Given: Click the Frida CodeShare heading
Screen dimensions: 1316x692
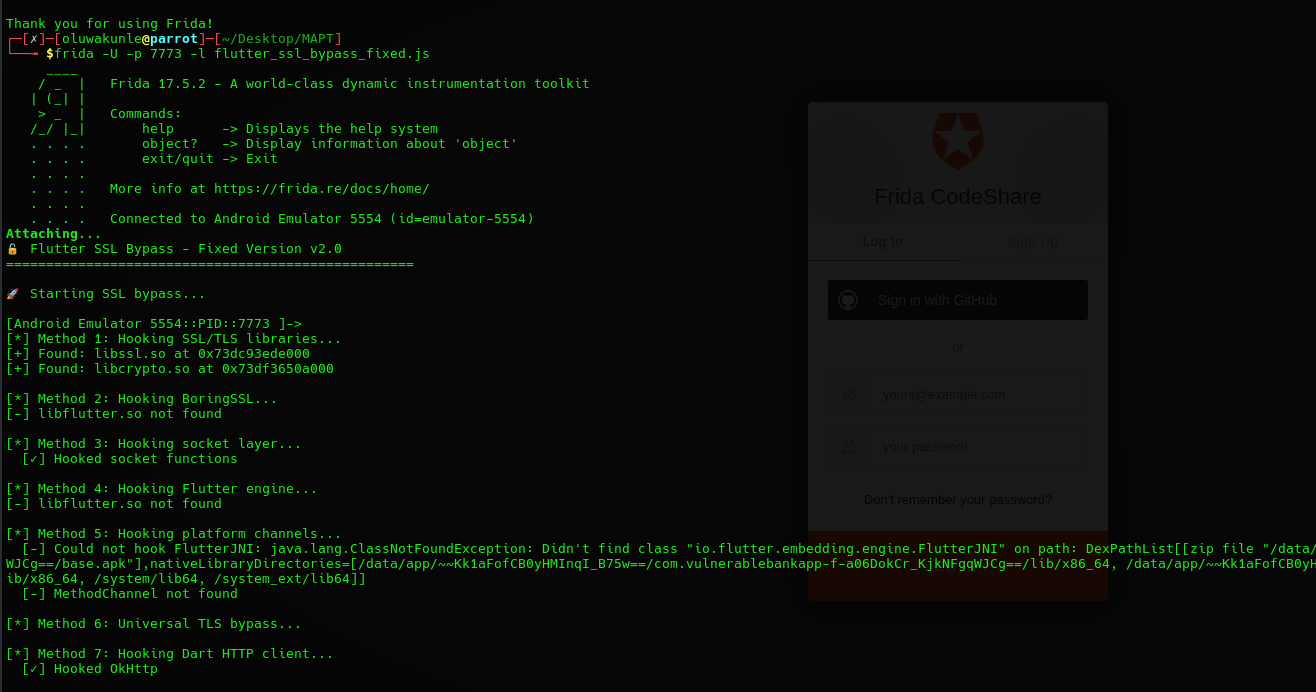Looking at the screenshot, I should [958, 197].
